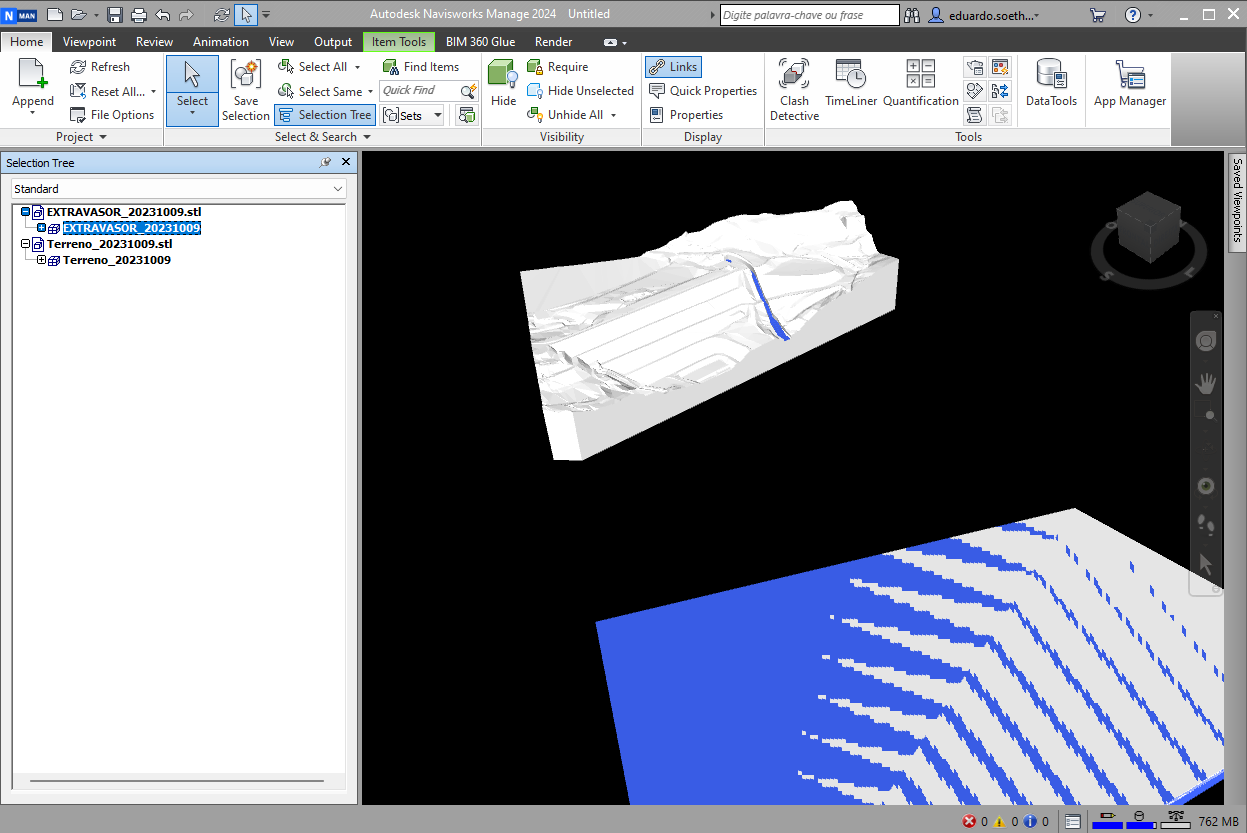Open DataTools
Screen dimensions: 1247x833
[x=1050, y=84]
